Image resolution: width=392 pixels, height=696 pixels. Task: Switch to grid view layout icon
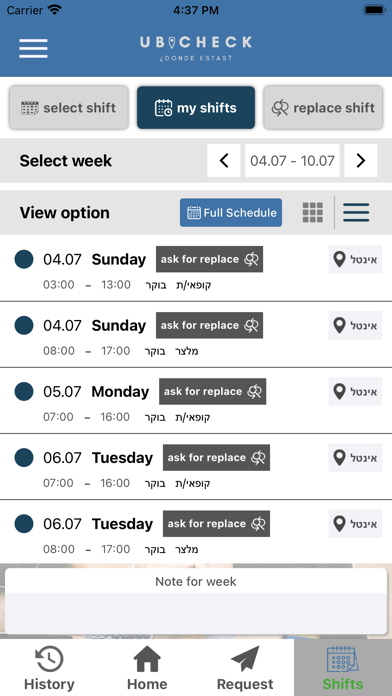313,213
